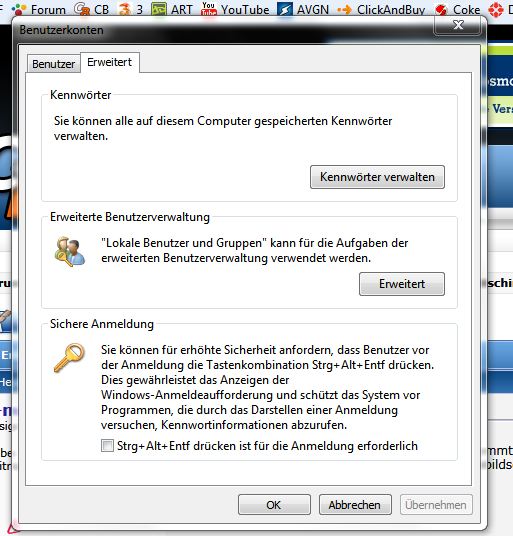Switch to the Benutzer tab
The width and height of the screenshot is (513, 536).
54,64
